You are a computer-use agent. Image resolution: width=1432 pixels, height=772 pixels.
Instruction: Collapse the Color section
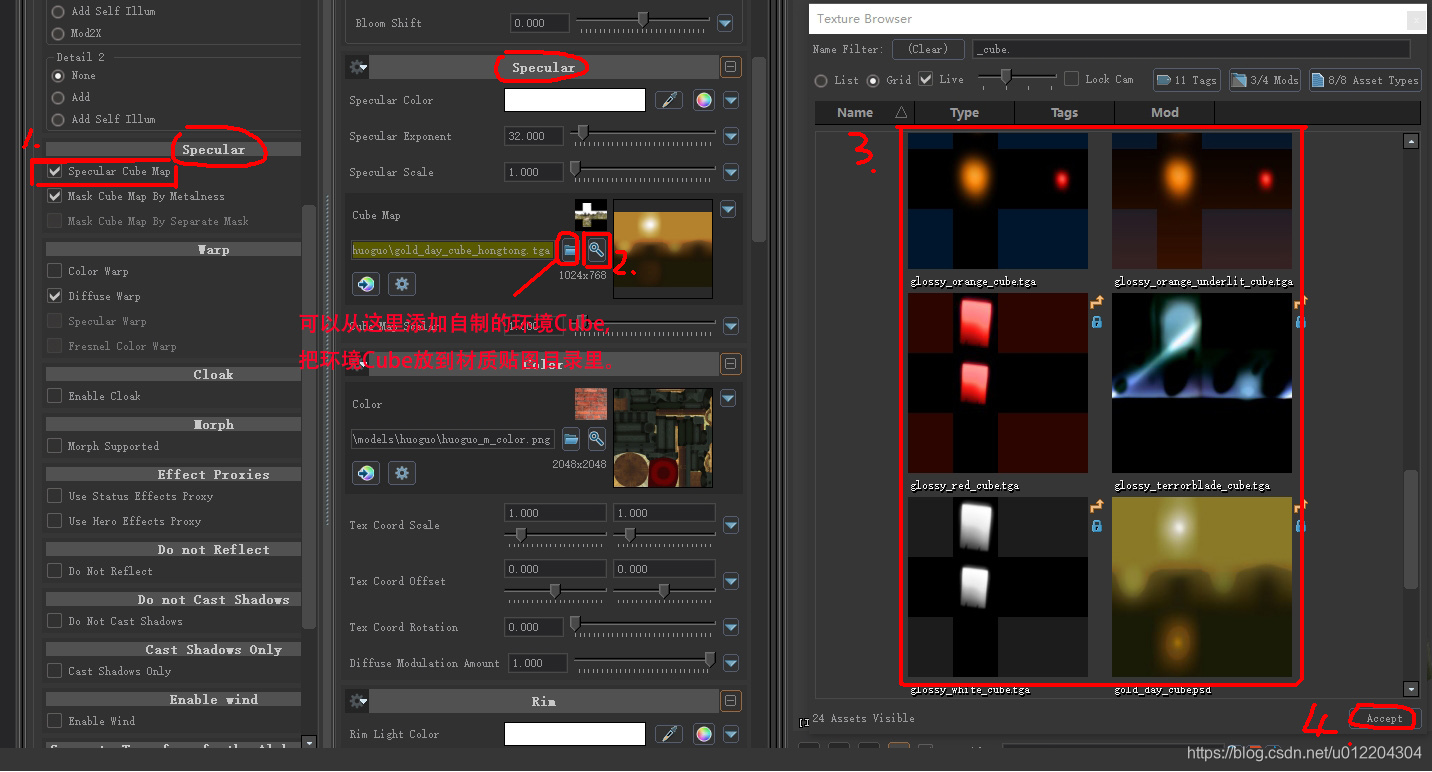tap(731, 364)
